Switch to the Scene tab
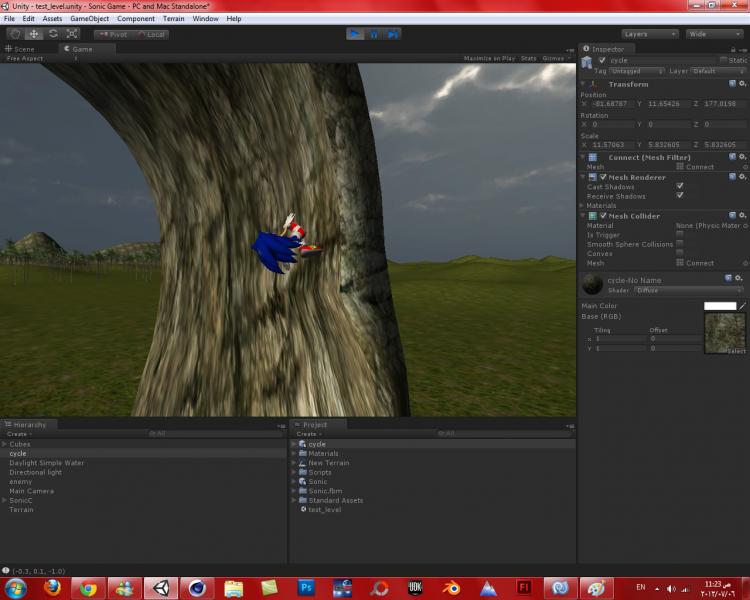 pyautogui.click(x=20, y=49)
